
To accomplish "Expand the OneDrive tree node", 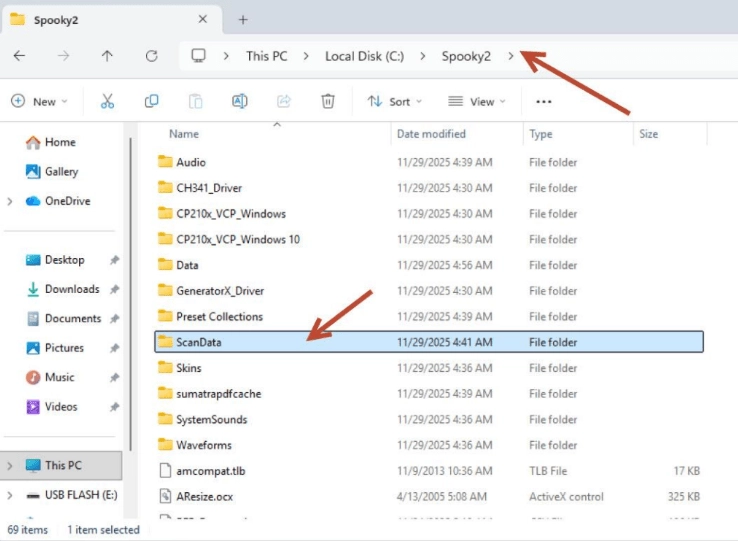I will (10, 201).
